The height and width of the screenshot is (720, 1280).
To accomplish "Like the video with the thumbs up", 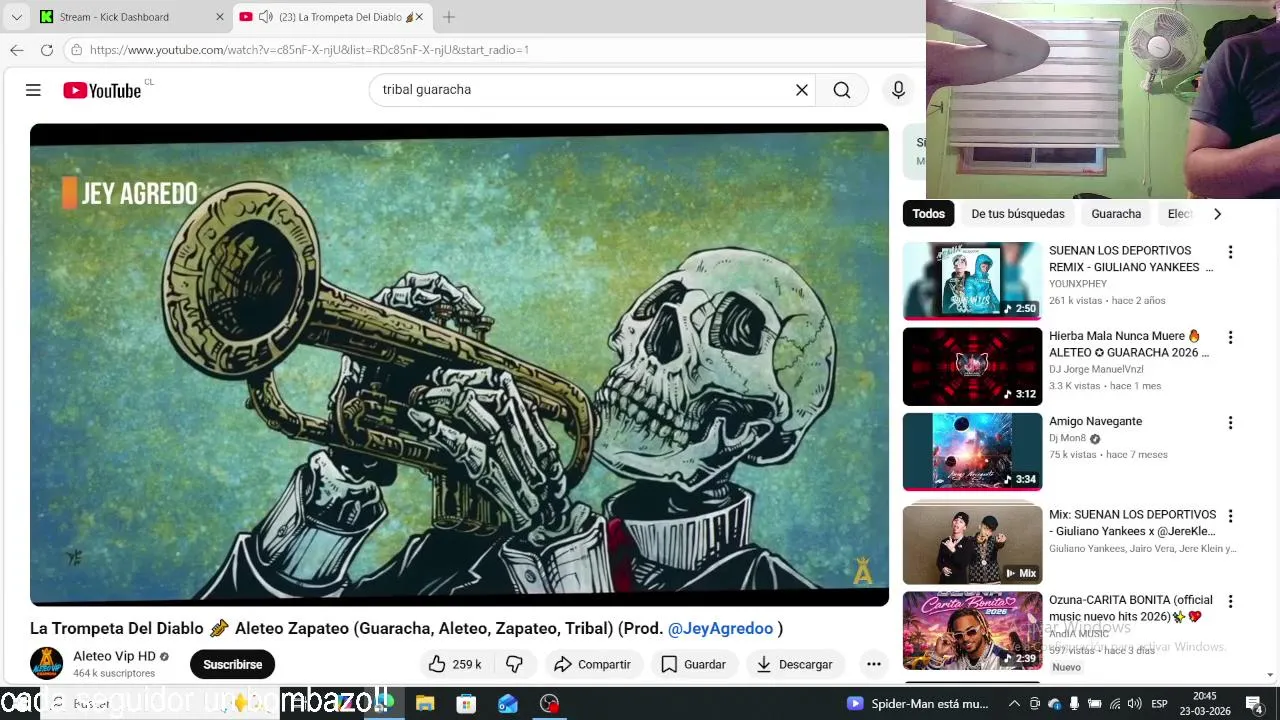I will (x=455, y=664).
